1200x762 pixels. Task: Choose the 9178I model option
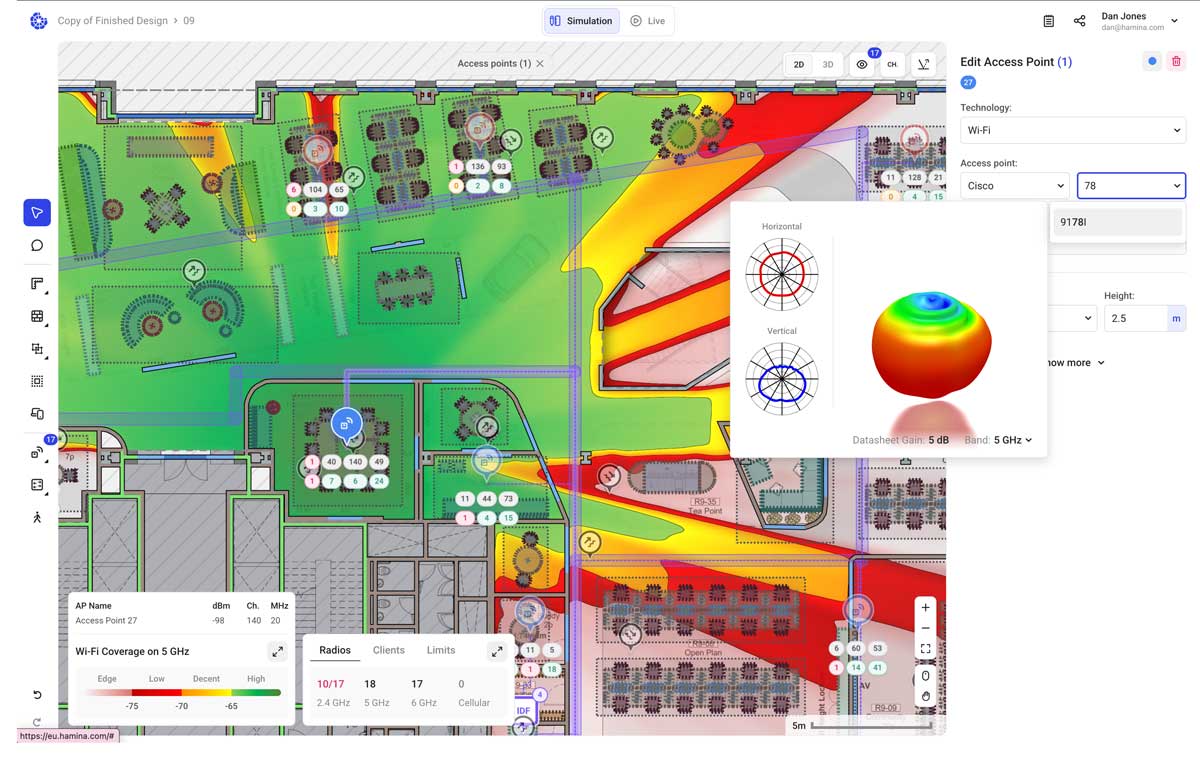pyautogui.click(x=1116, y=222)
